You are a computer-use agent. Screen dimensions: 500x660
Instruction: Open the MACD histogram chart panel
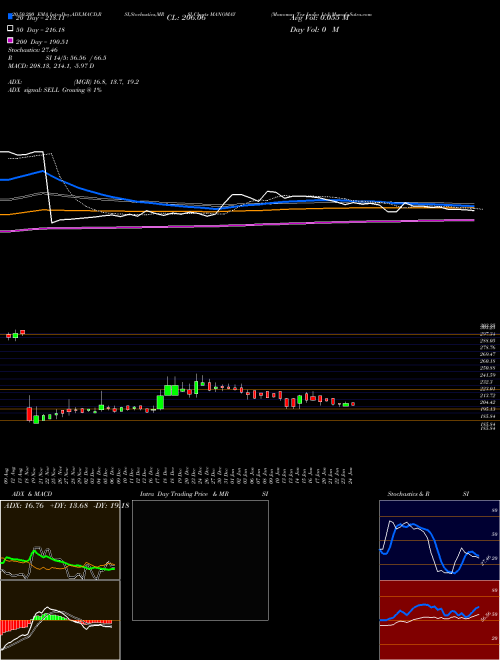pos(60,620)
